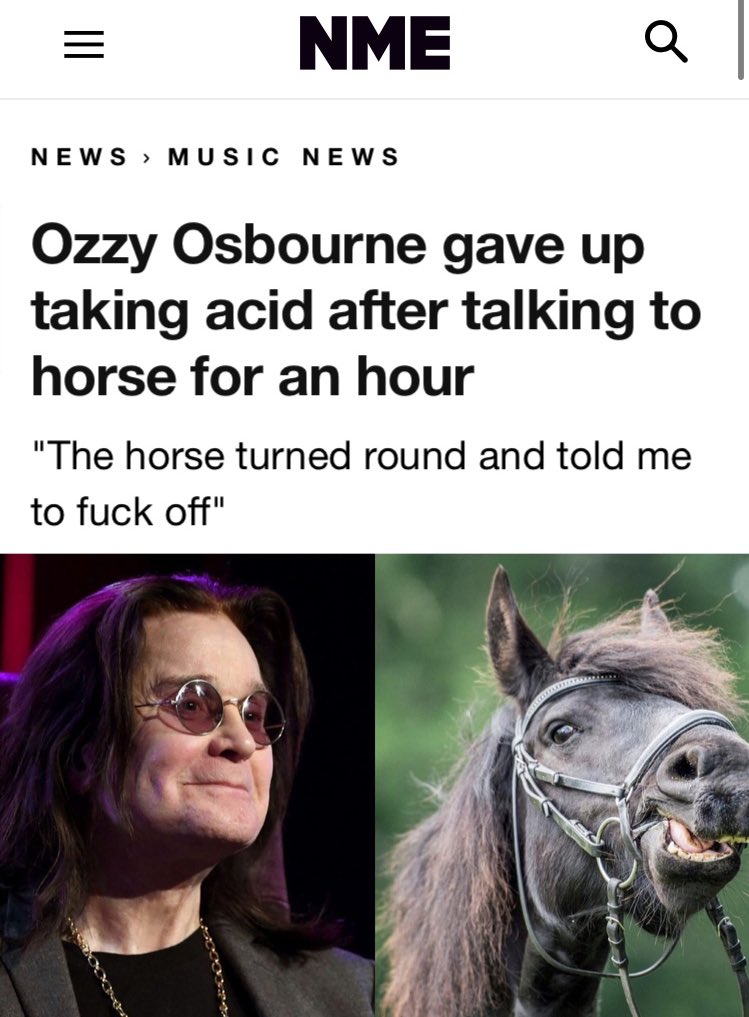
Task: Click "horse for an hour" headline line
Action: (x=253, y=377)
